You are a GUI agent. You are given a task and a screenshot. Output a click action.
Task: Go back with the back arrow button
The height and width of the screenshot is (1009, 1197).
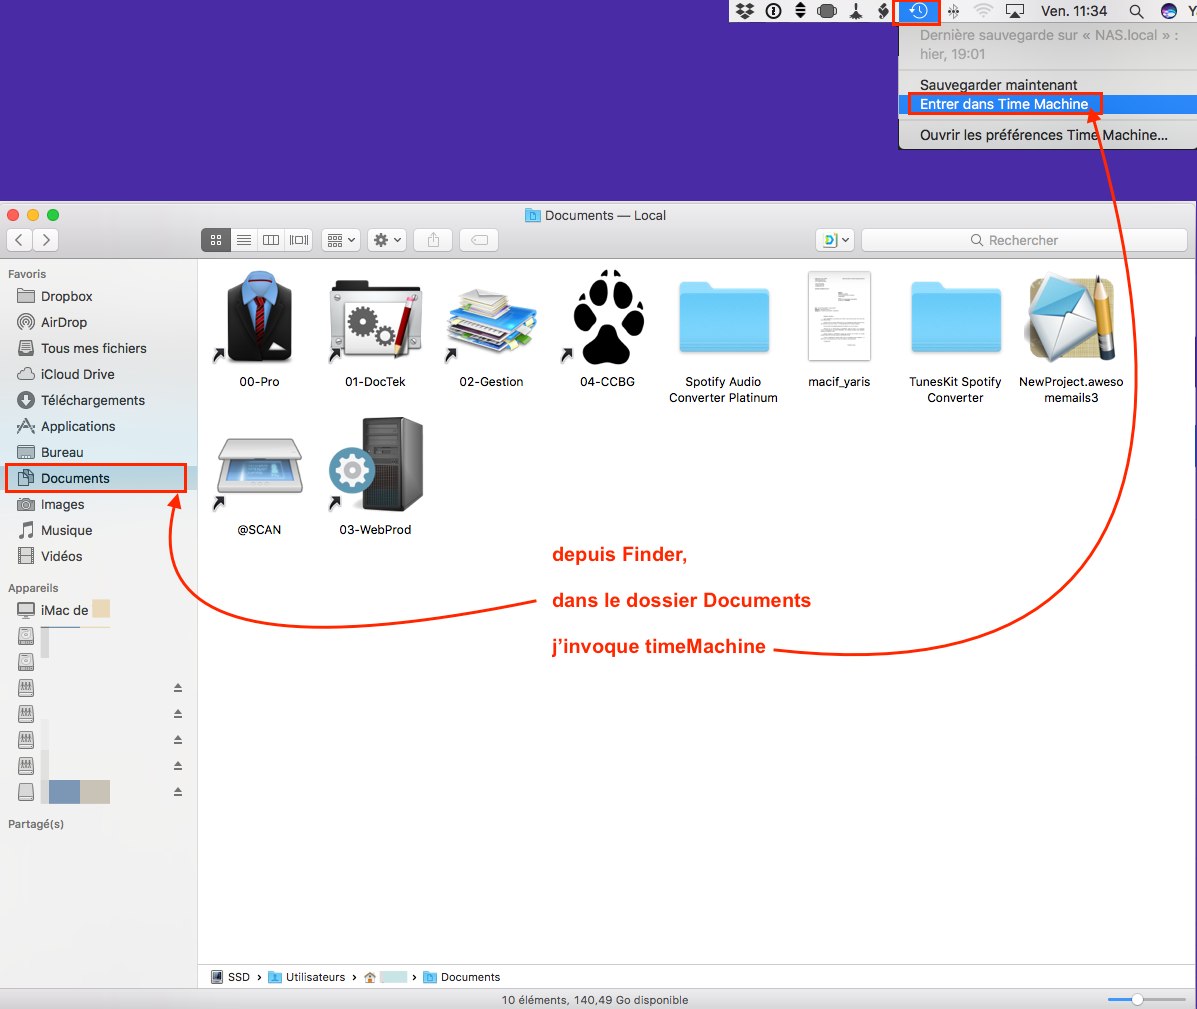click(20, 240)
